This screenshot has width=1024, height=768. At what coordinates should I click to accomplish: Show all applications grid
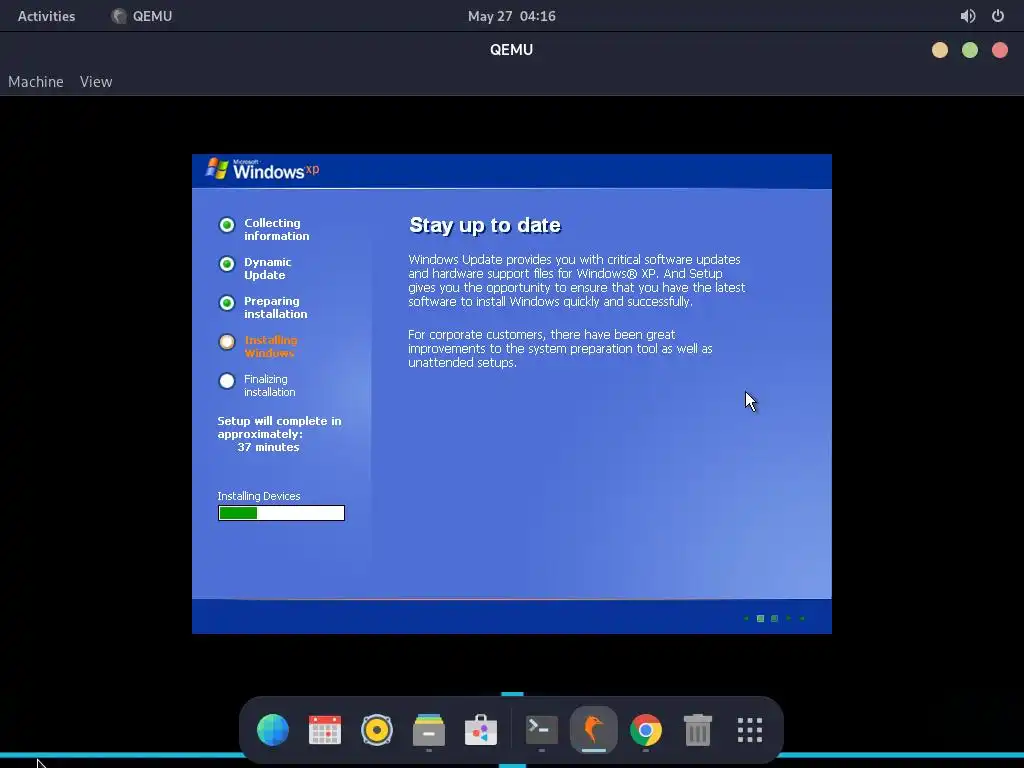click(x=750, y=729)
